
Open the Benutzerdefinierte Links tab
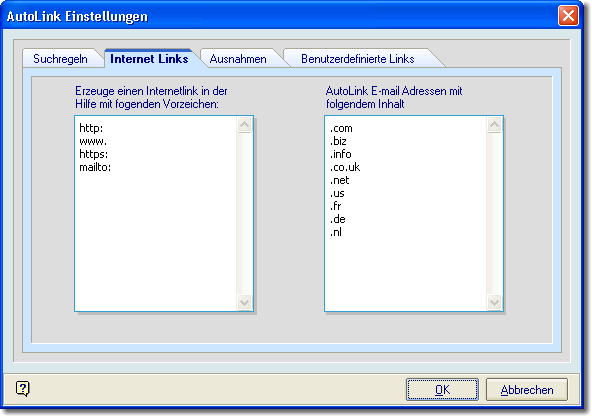358,59
